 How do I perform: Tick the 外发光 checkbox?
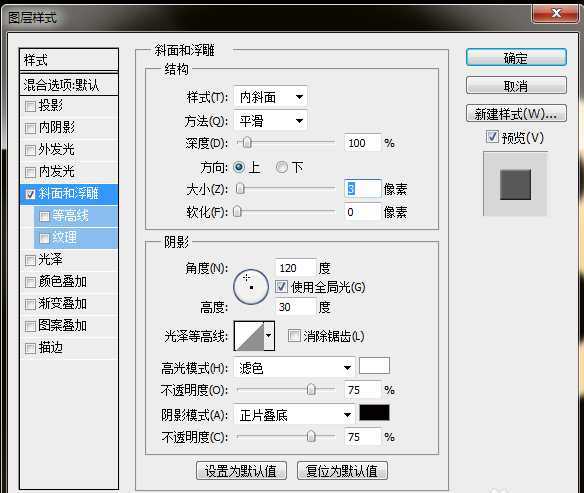tap(30, 150)
